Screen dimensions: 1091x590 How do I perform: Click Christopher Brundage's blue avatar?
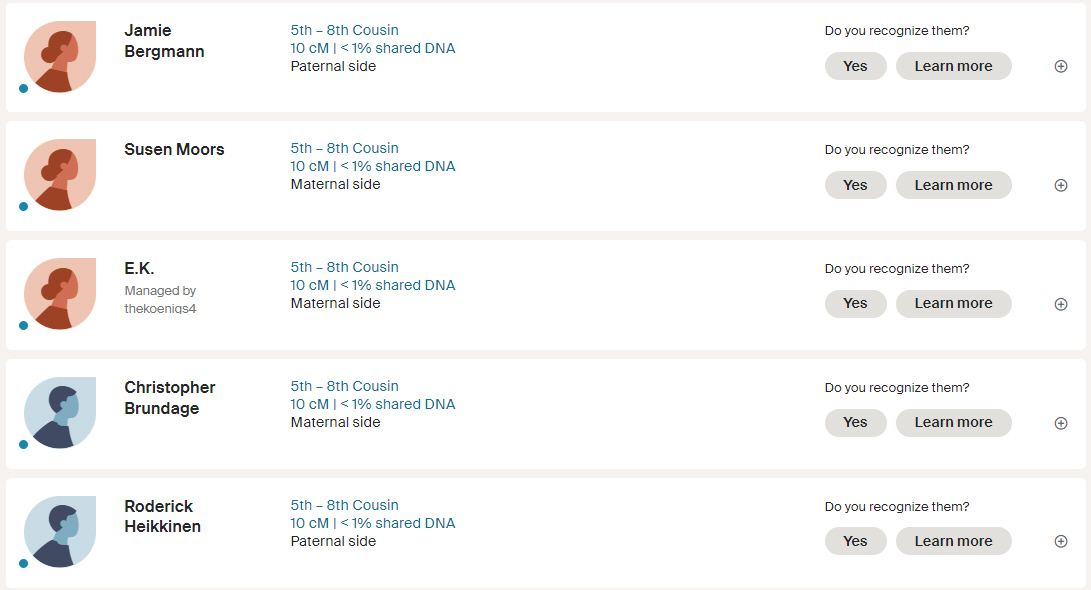[60, 413]
